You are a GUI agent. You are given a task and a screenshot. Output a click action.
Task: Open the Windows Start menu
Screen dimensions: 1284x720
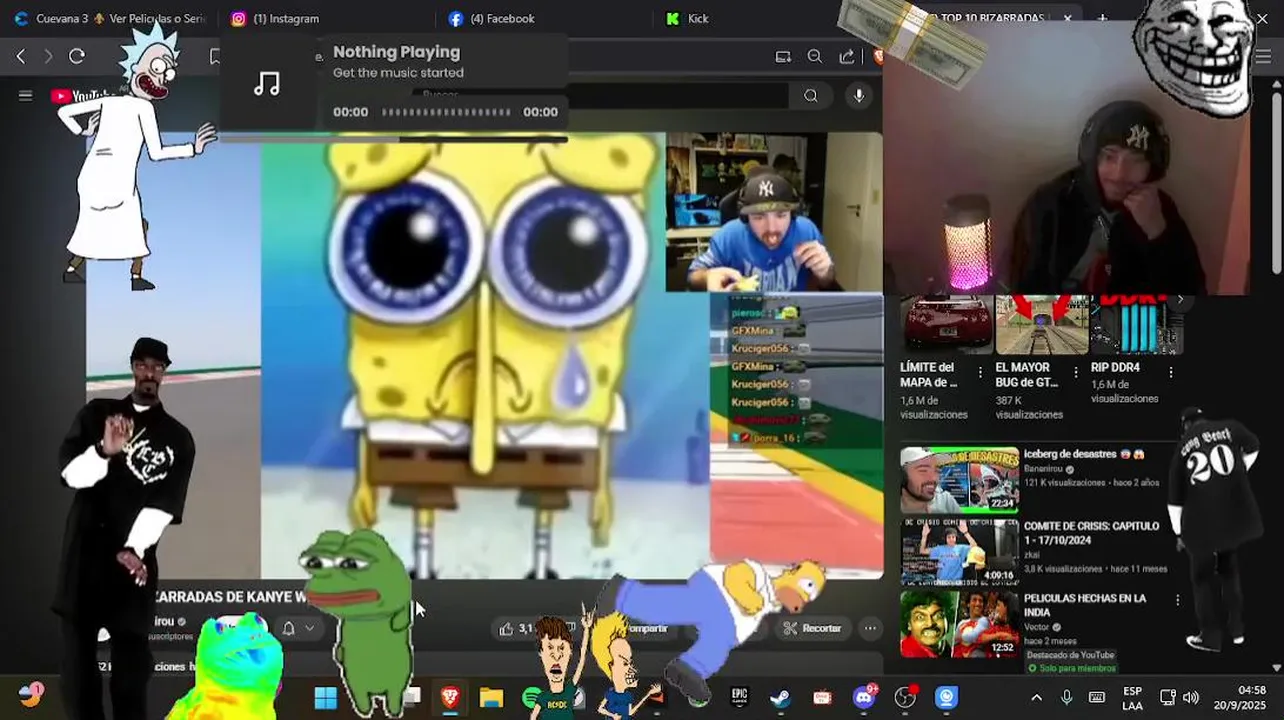(x=326, y=698)
